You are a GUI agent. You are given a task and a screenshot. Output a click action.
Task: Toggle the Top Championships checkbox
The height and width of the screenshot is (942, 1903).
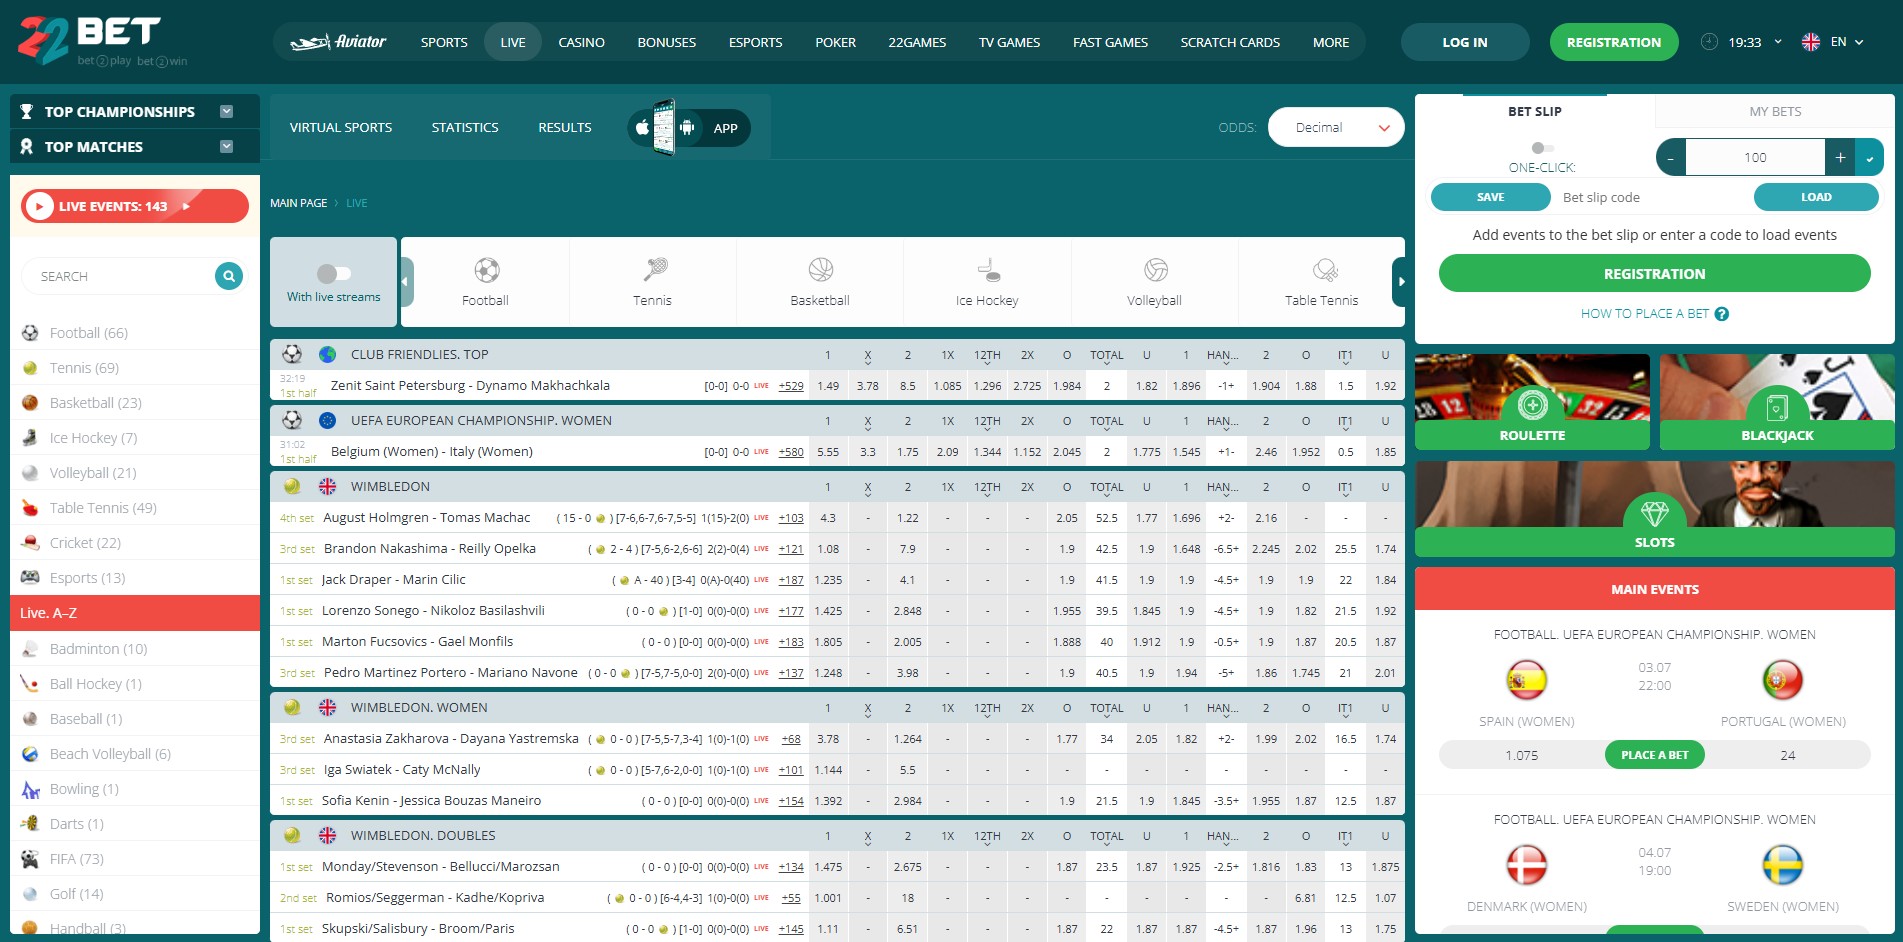click(x=226, y=111)
